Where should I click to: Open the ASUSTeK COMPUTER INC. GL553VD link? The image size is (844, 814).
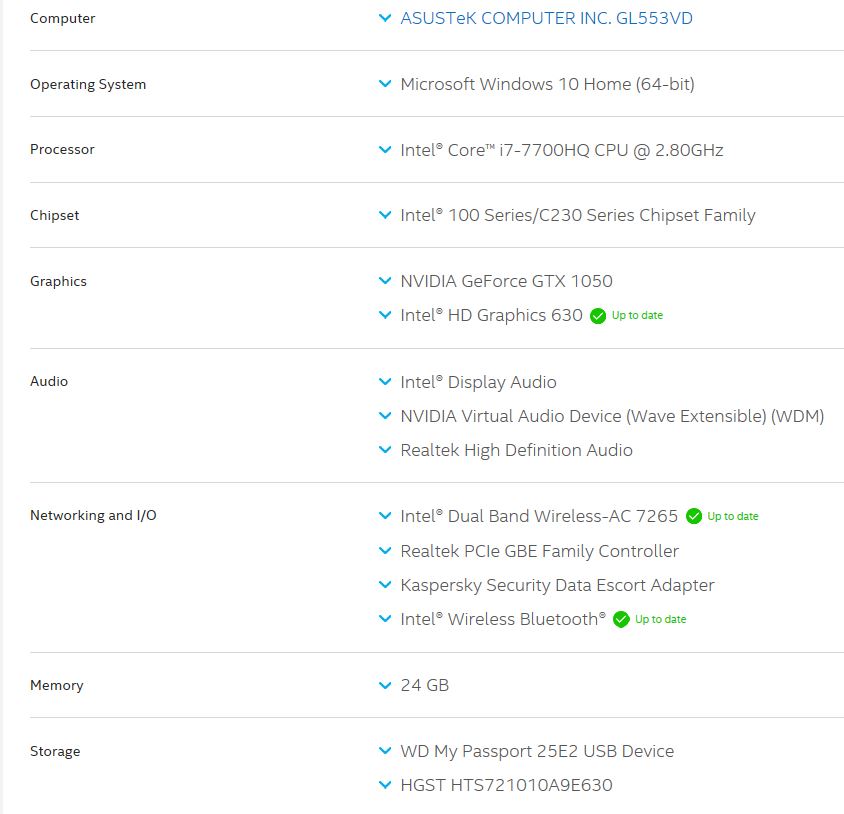546,18
